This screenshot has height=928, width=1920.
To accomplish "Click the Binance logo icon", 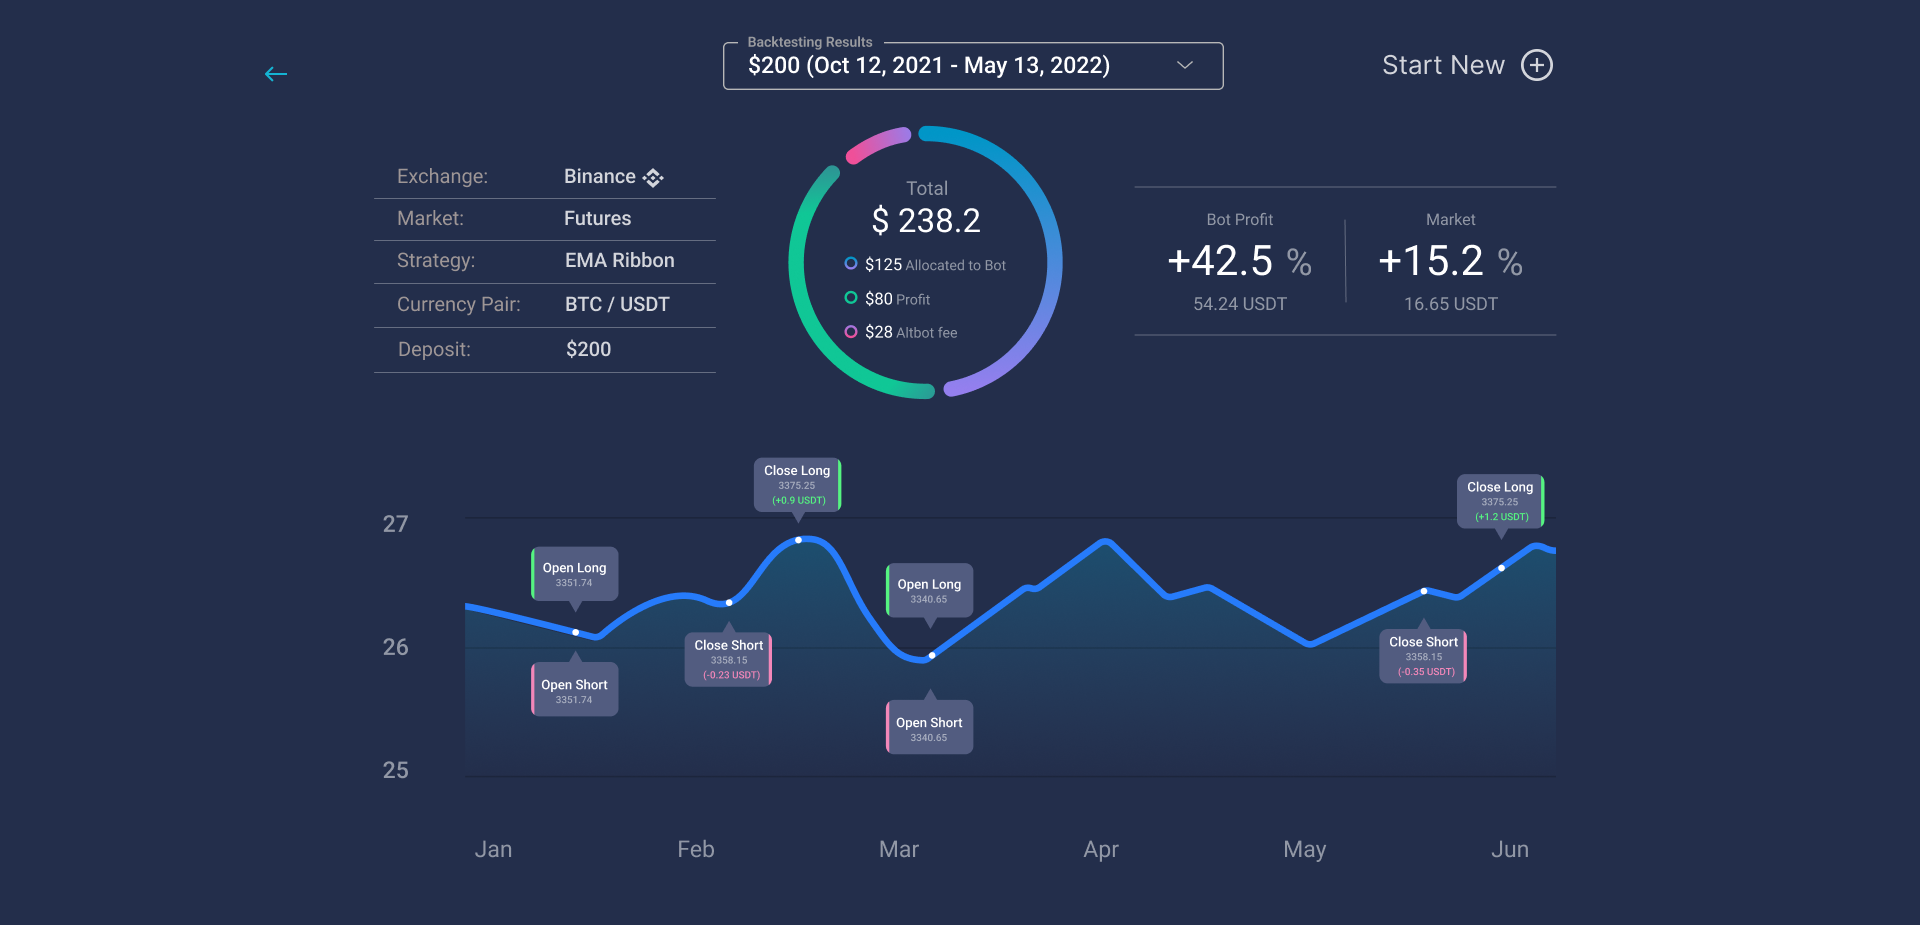I will tap(653, 178).
